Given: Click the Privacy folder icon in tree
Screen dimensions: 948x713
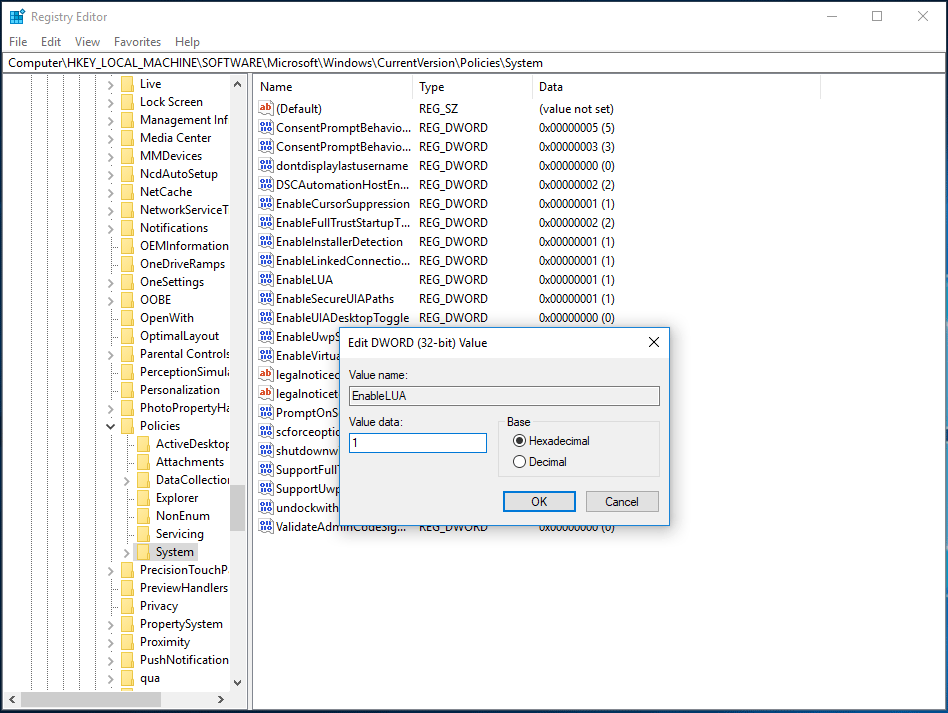Looking at the screenshot, I should (127, 606).
